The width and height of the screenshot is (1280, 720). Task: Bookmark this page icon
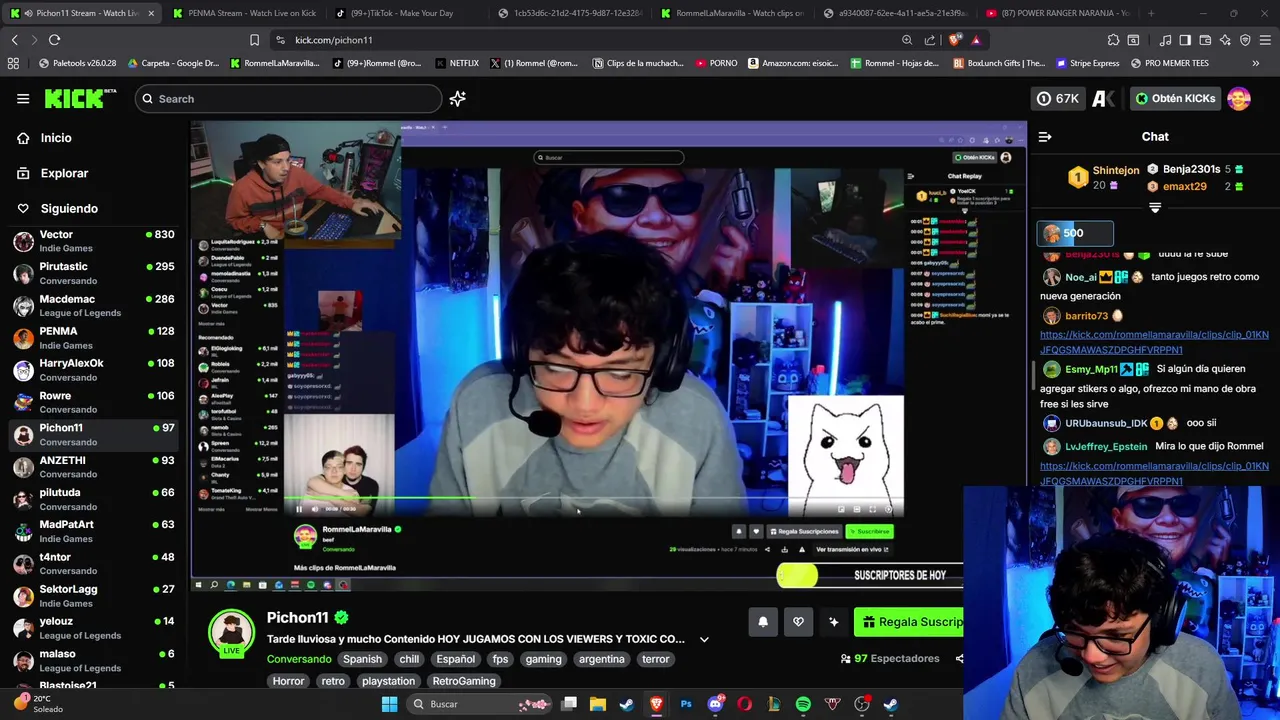[254, 40]
